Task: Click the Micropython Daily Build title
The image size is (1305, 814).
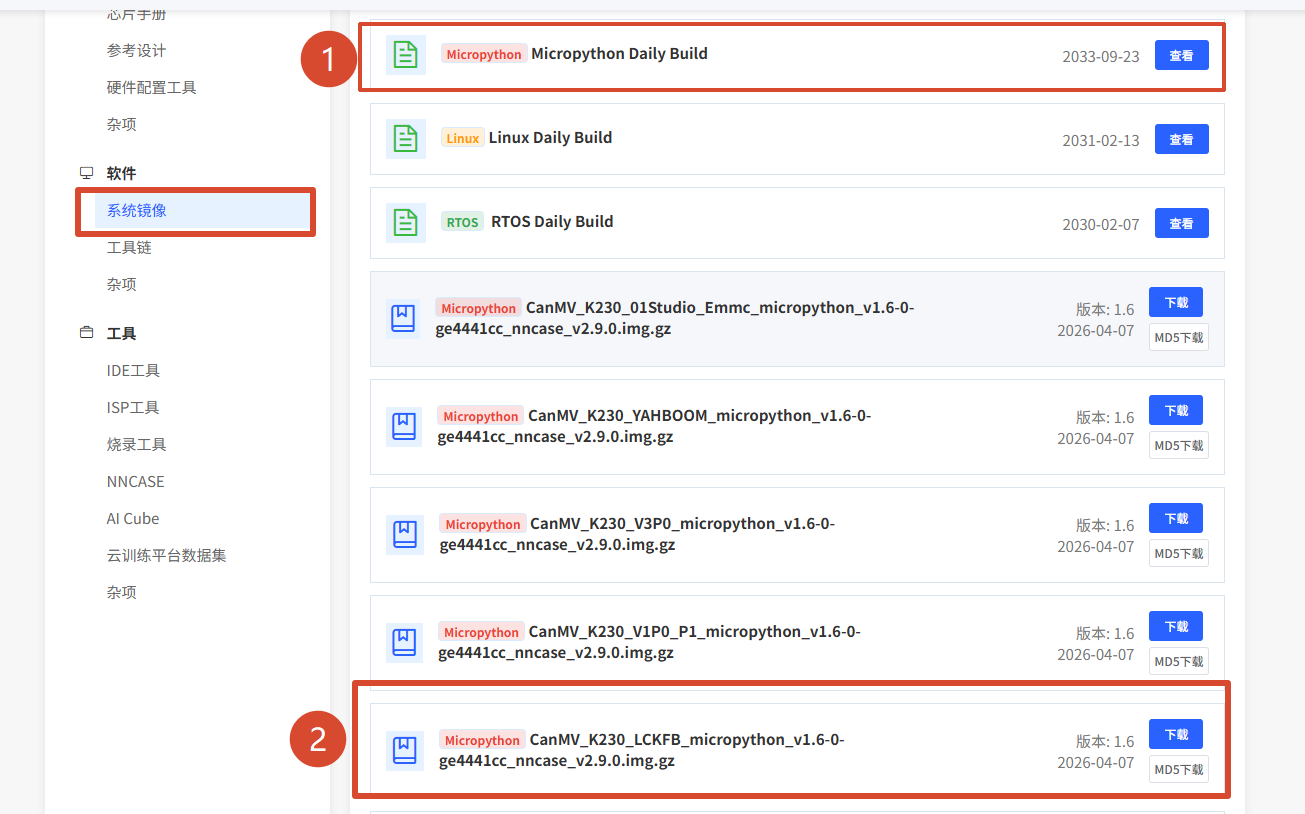Action: [x=619, y=54]
